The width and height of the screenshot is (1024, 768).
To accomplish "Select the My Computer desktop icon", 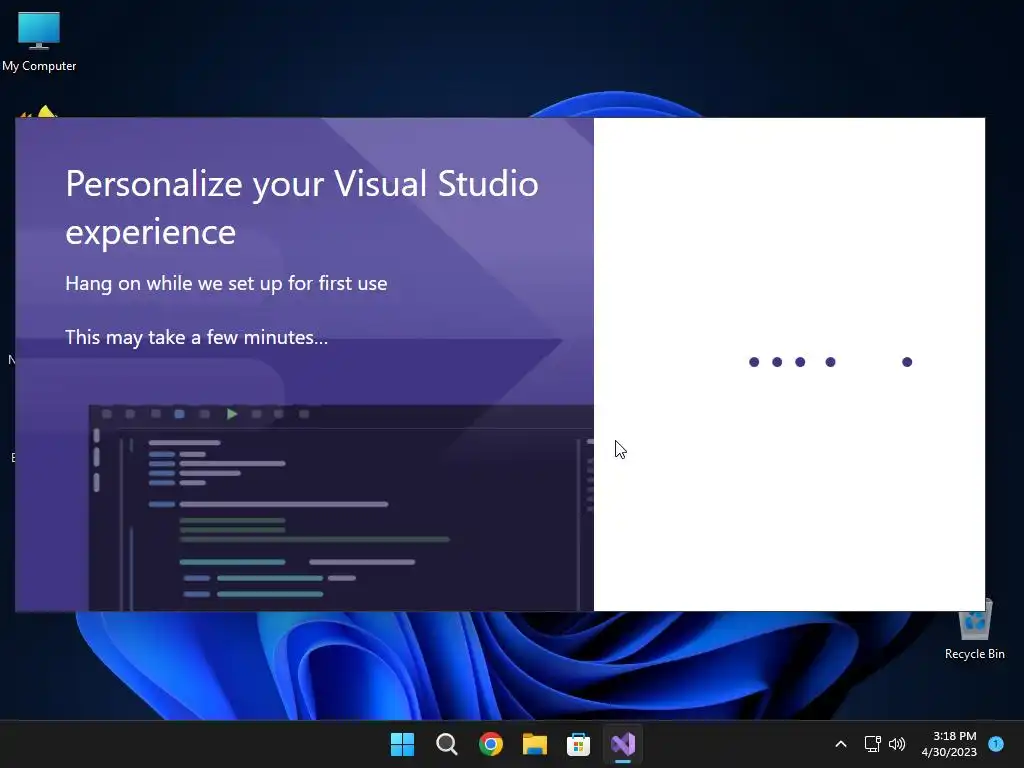I will (39, 42).
